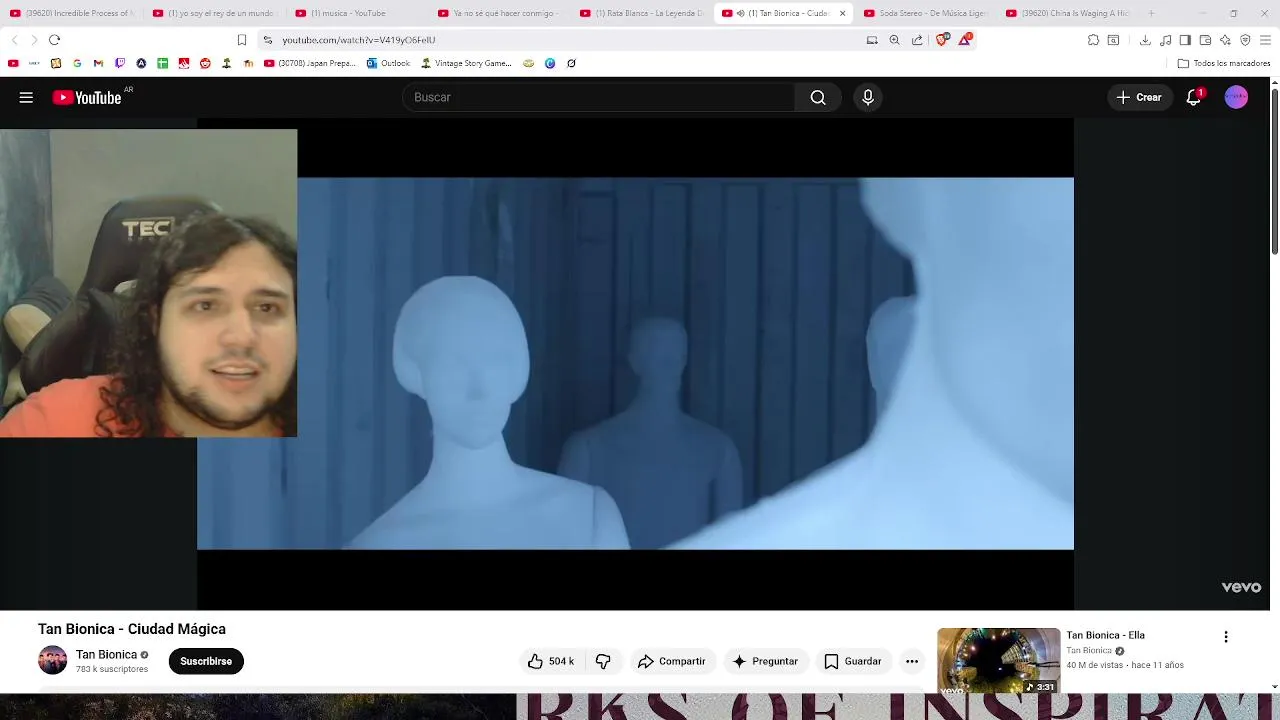The width and height of the screenshot is (1280, 720).
Task: Click the Guardar button
Action: click(853, 661)
